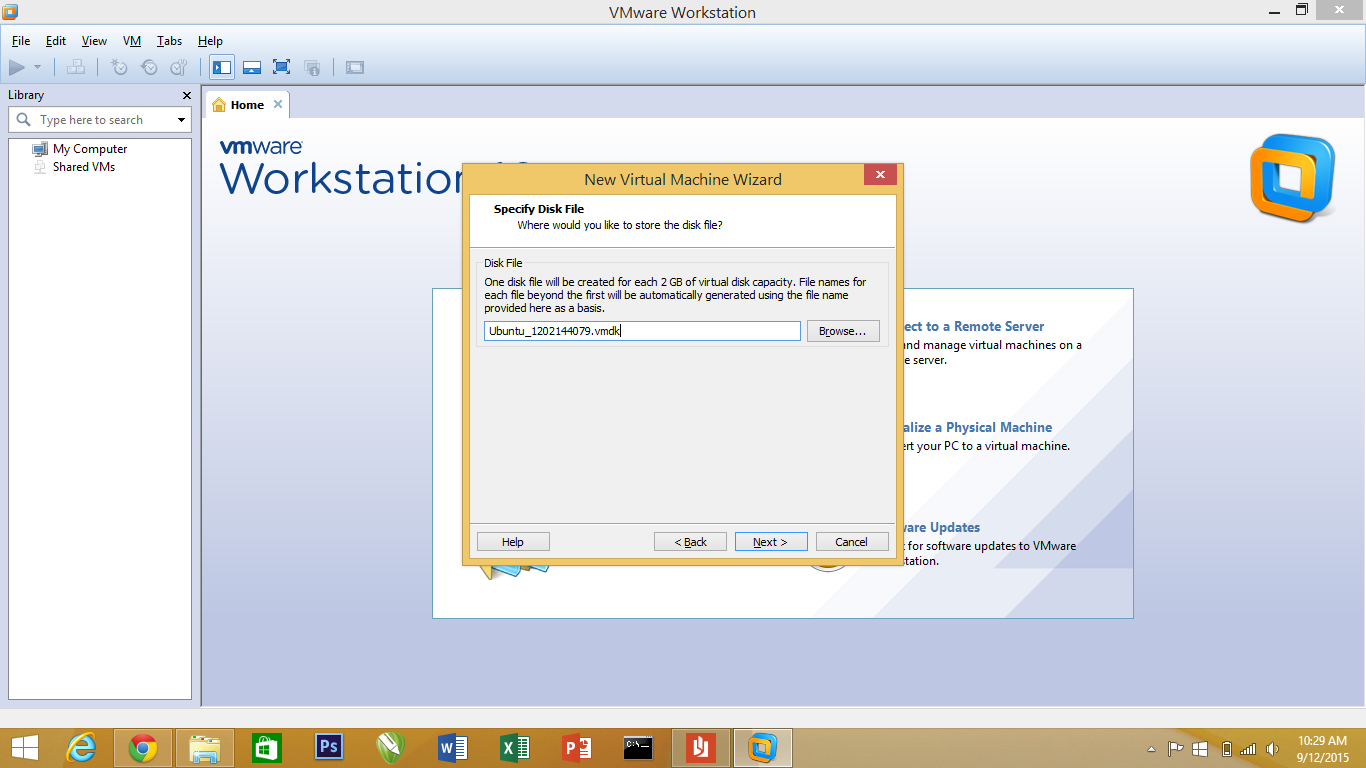Viewport: 1366px width, 768px height.
Task: Click the wizard Help button
Action: (x=513, y=542)
